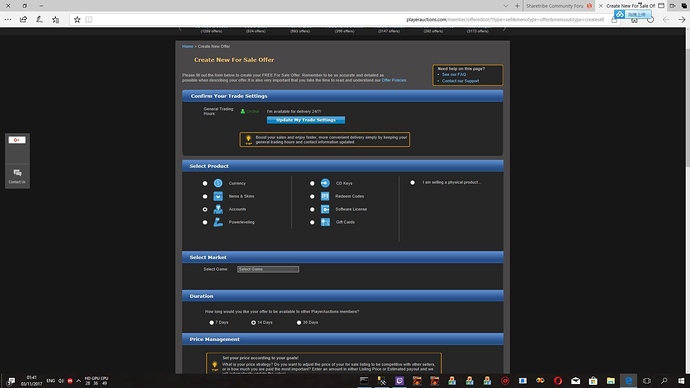The width and height of the screenshot is (690, 388).
Task: Select the Powerleveling radio button
Action: 205,222
